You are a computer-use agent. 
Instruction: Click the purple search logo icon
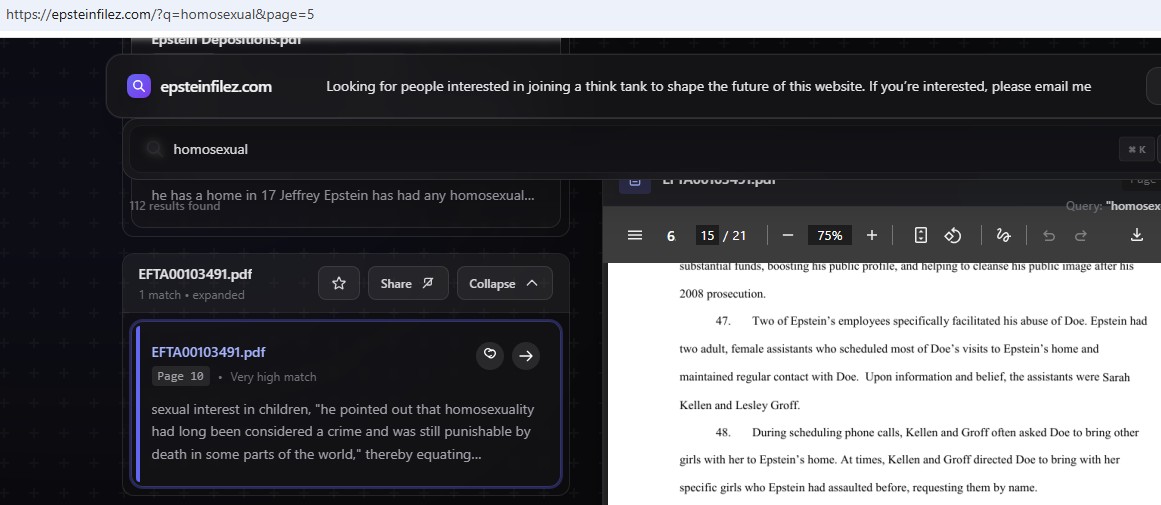point(139,86)
